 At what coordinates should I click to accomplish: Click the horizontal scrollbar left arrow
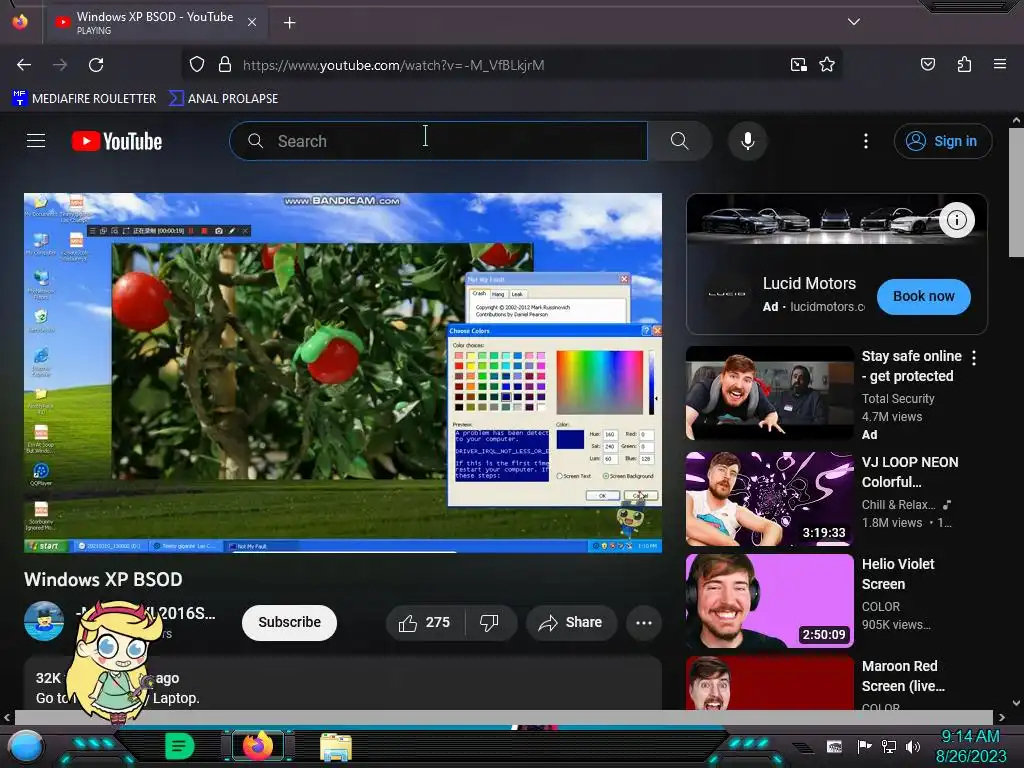pyautogui.click(x=7, y=718)
